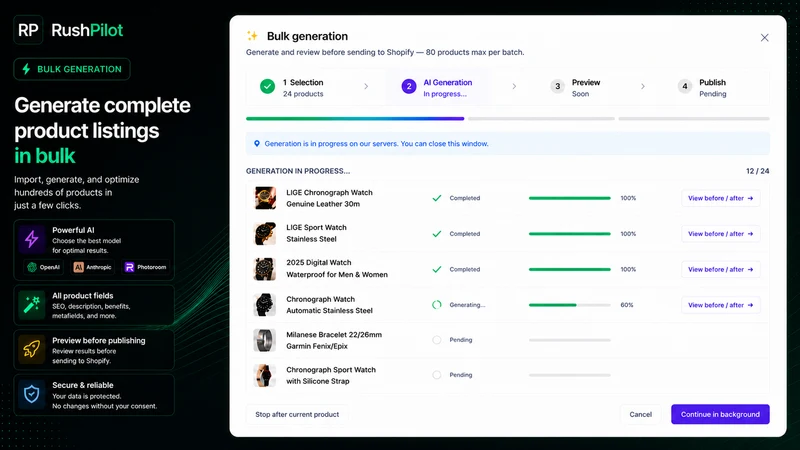View before / after for Chronograph Watch Automatic
The width and height of the screenshot is (800, 450).
tap(720, 305)
